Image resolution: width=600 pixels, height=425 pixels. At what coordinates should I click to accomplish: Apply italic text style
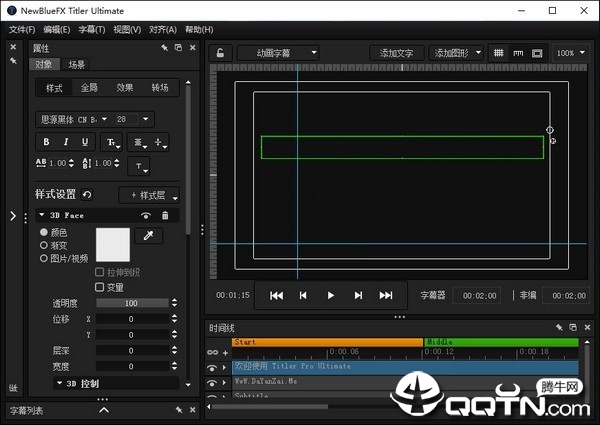tap(66, 142)
